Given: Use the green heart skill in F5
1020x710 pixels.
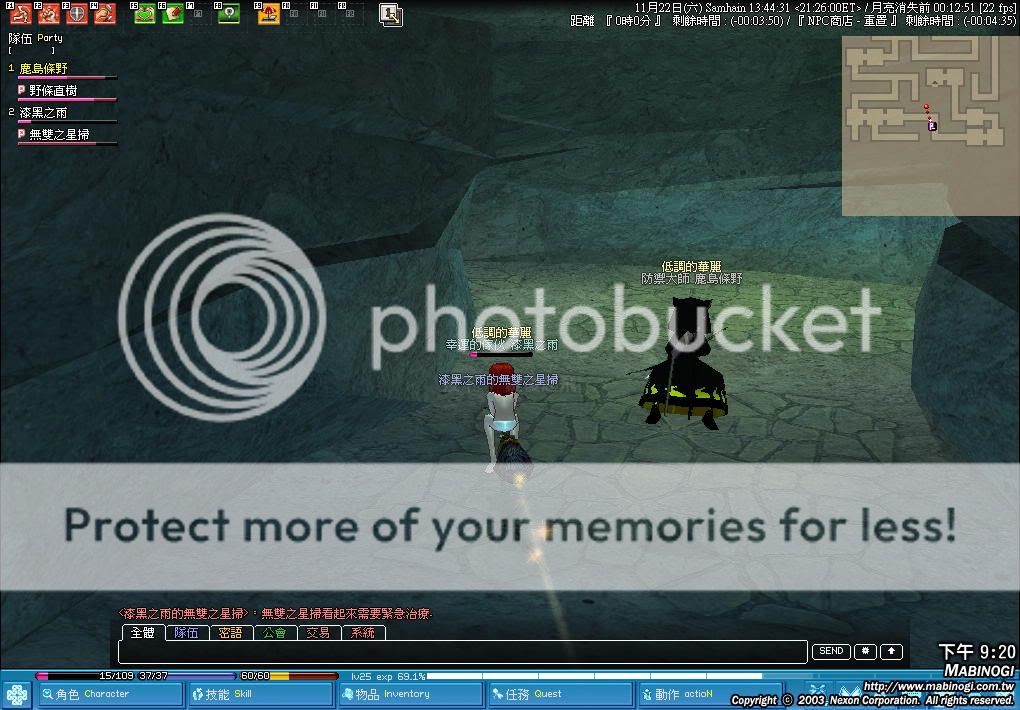Looking at the screenshot, I should pyautogui.click(x=145, y=14).
